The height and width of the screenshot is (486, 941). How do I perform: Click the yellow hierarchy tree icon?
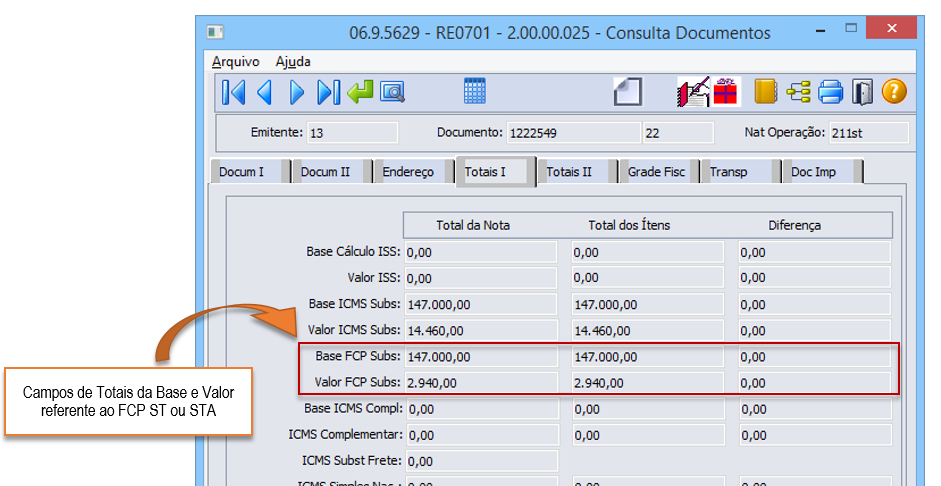(799, 92)
